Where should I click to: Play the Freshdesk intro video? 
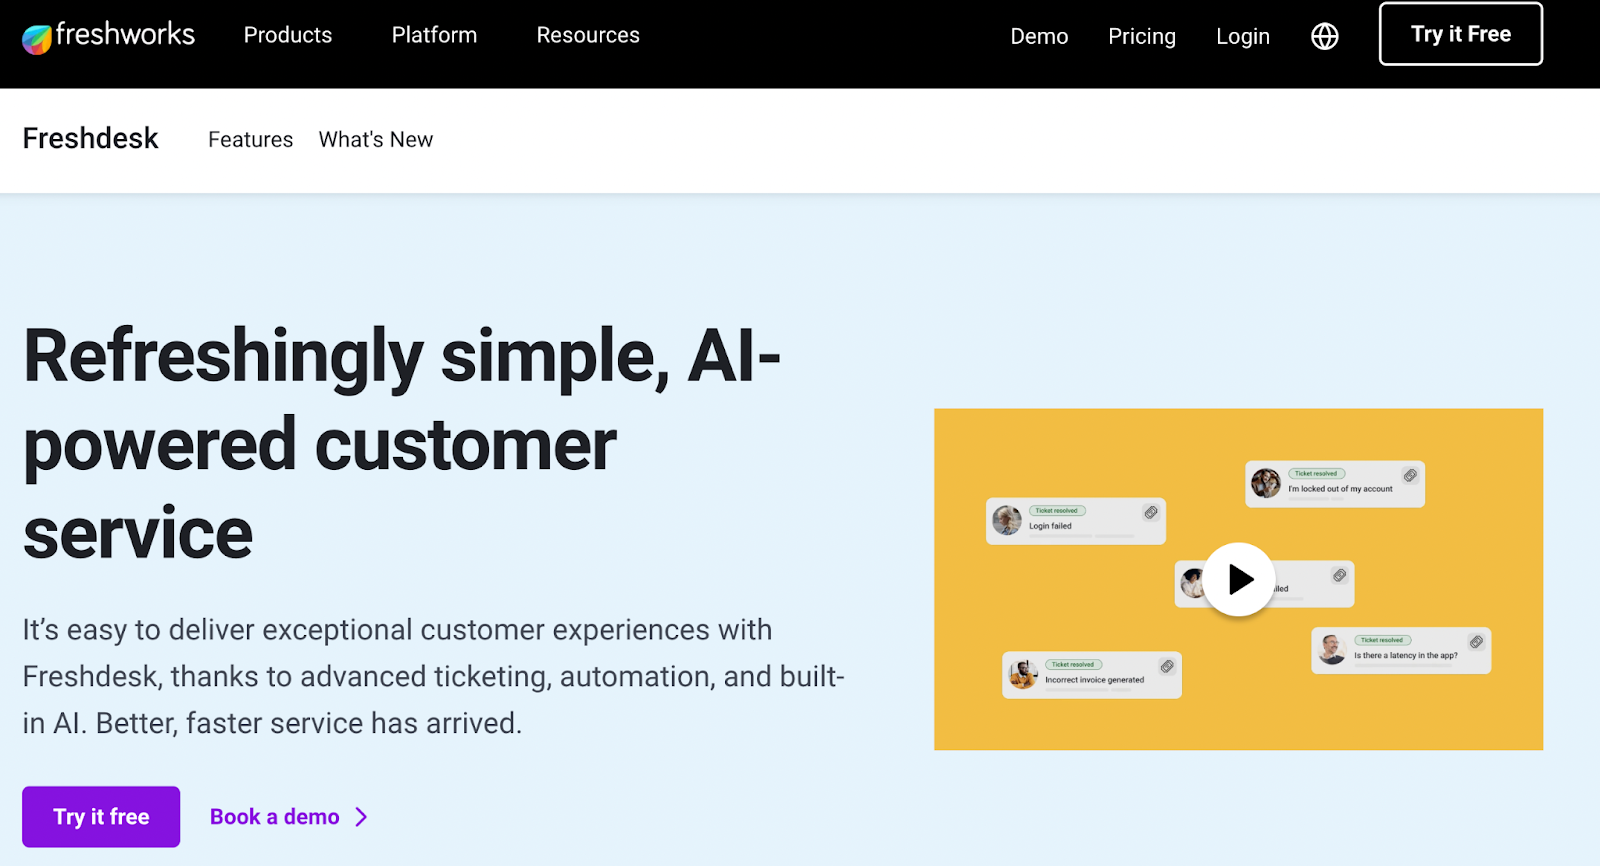click(x=1239, y=579)
